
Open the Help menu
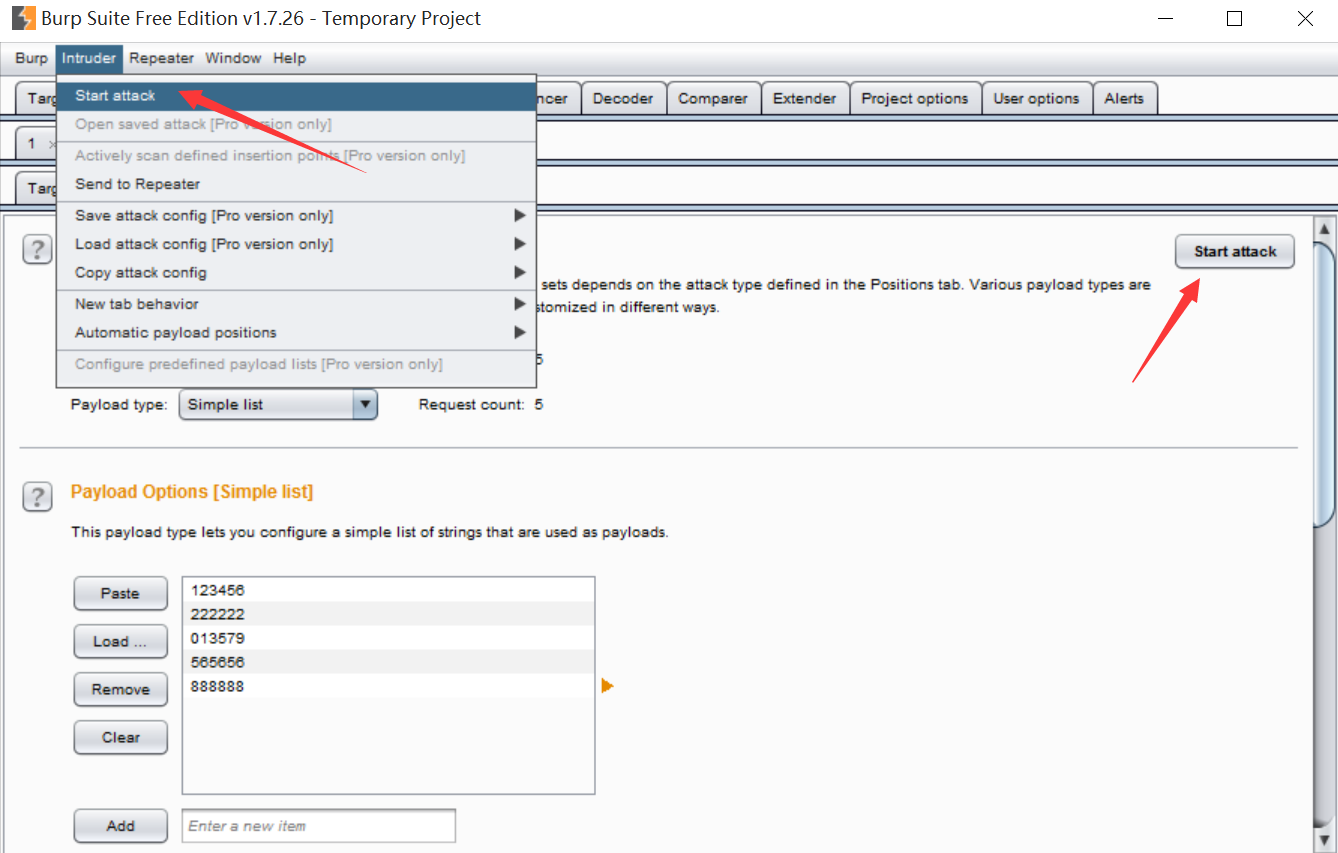289,58
